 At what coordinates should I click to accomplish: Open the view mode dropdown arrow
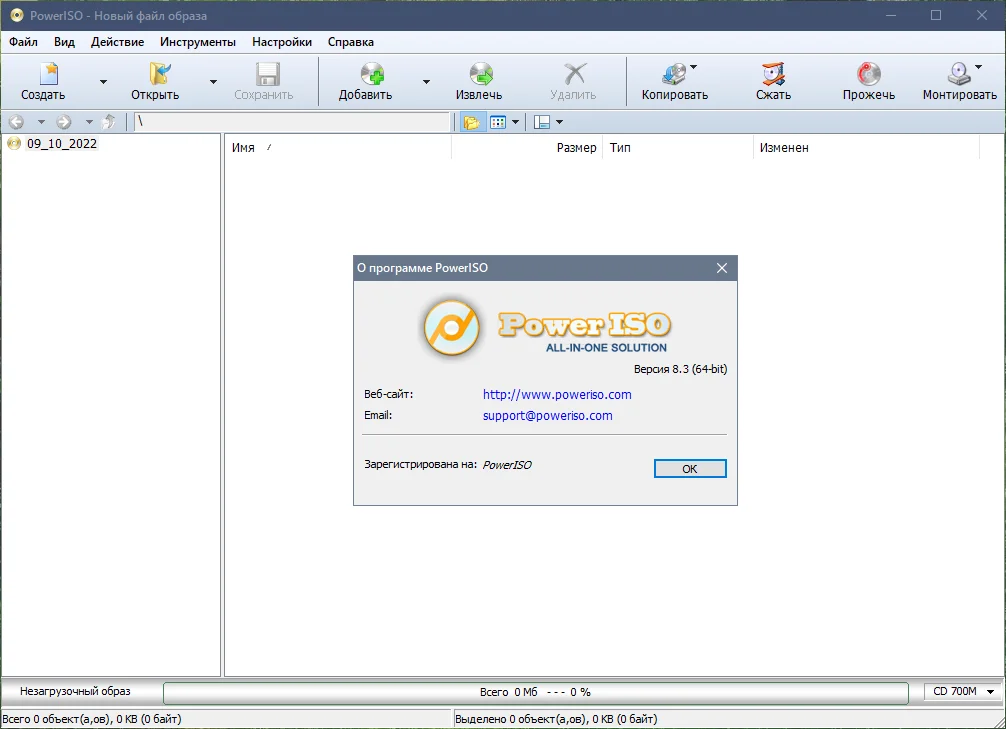[515, 122]
